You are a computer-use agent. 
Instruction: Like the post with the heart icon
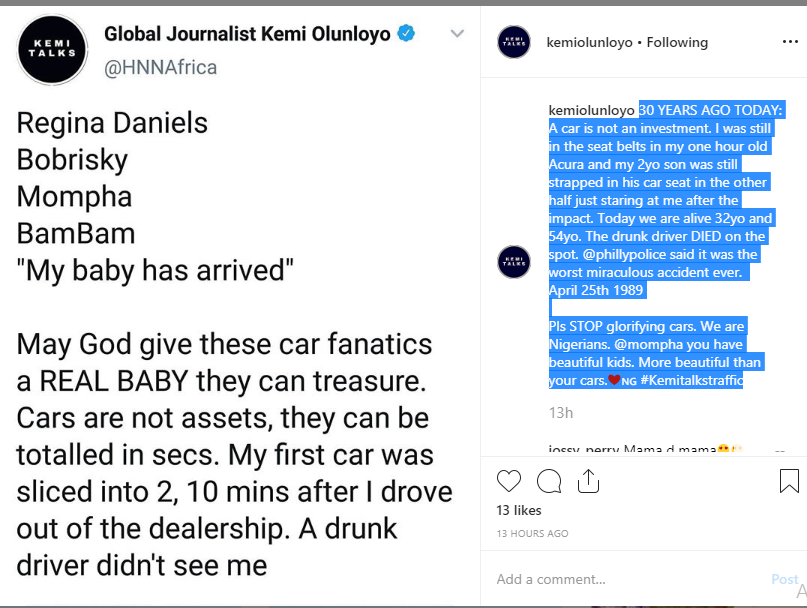509,481
